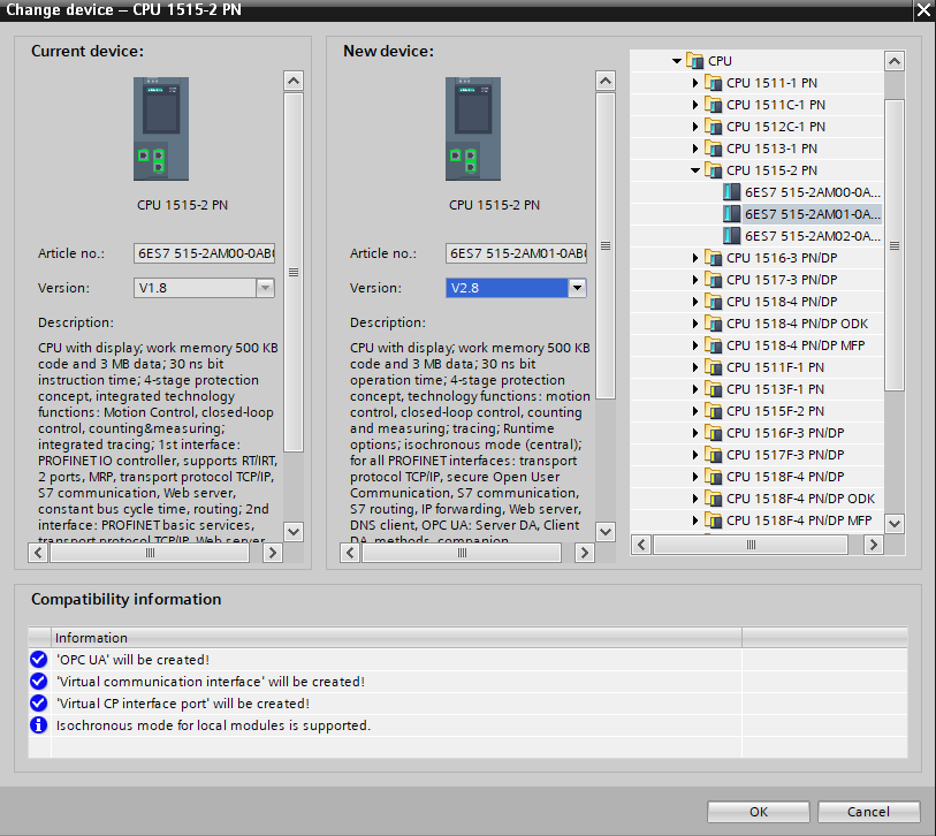Click the folder icon next to CPU 1512C-1 PN

[713, 127]
